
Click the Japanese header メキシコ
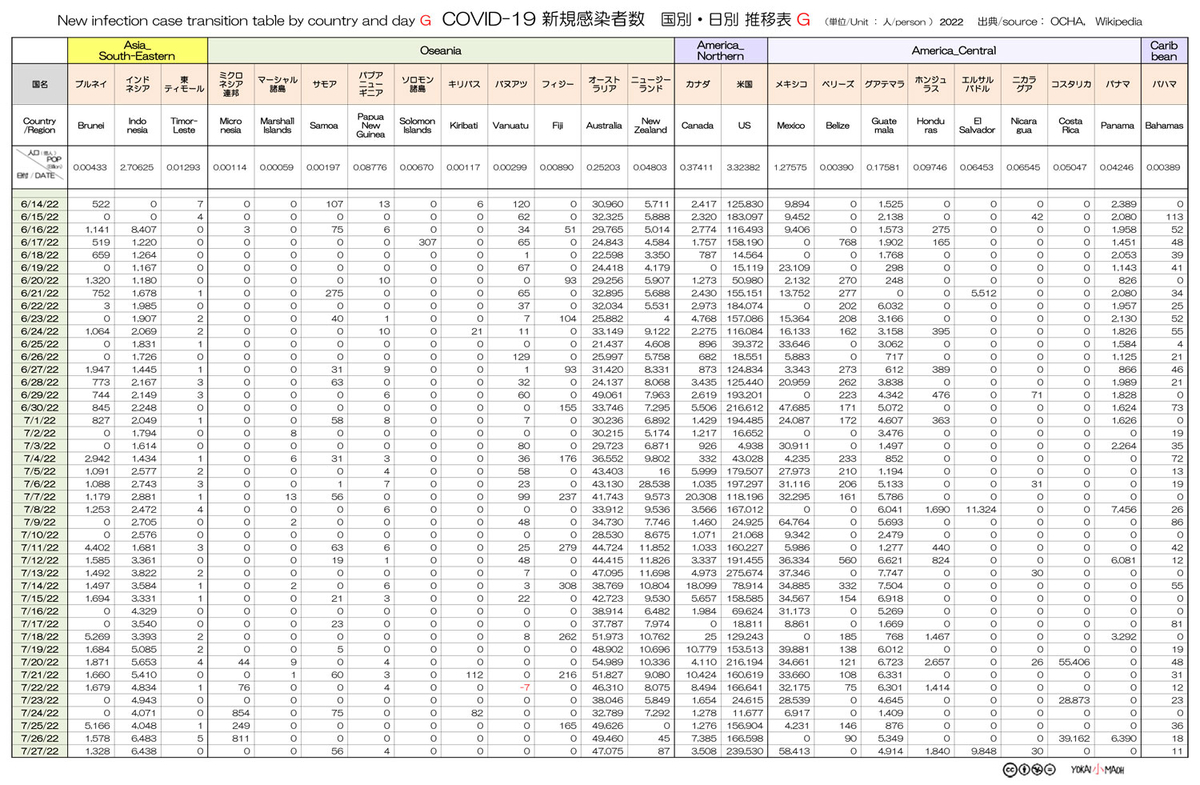(x=791, y=86)
